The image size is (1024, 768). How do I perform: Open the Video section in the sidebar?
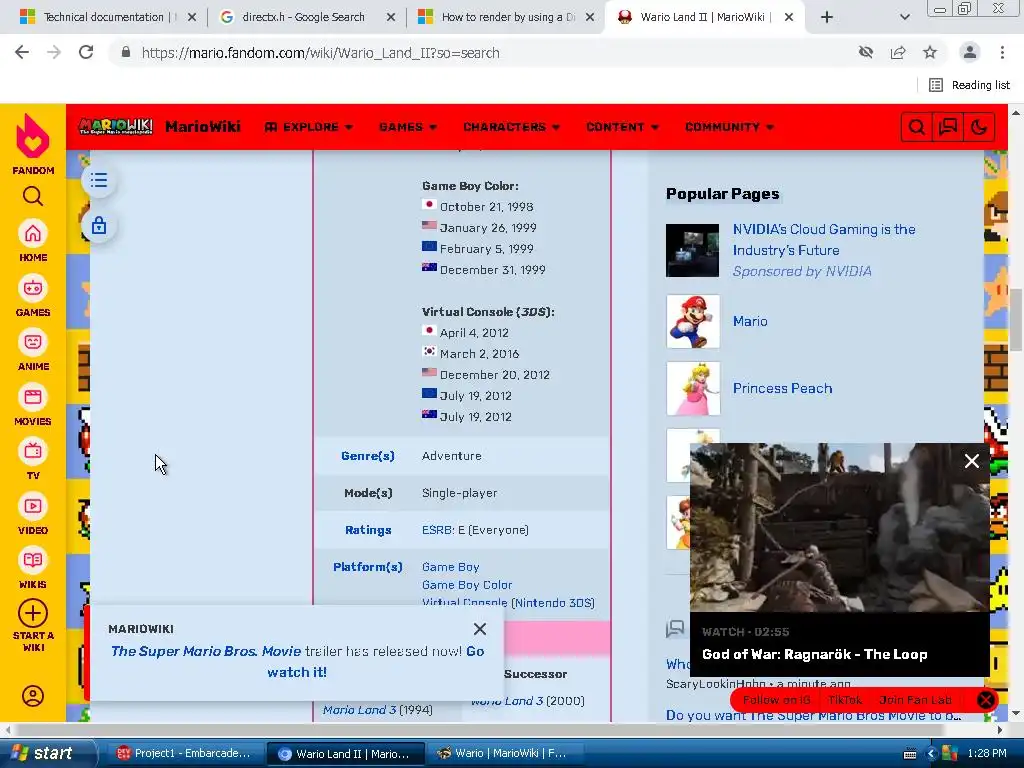coord(33,514)
